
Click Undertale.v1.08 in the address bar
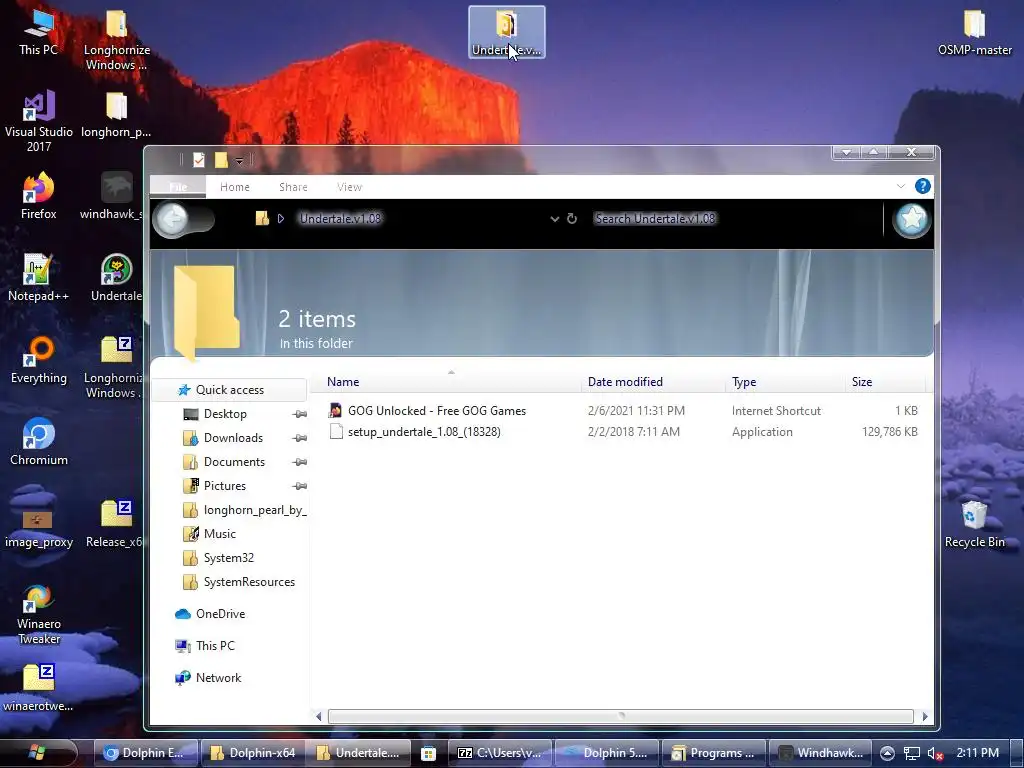(340, 219)
